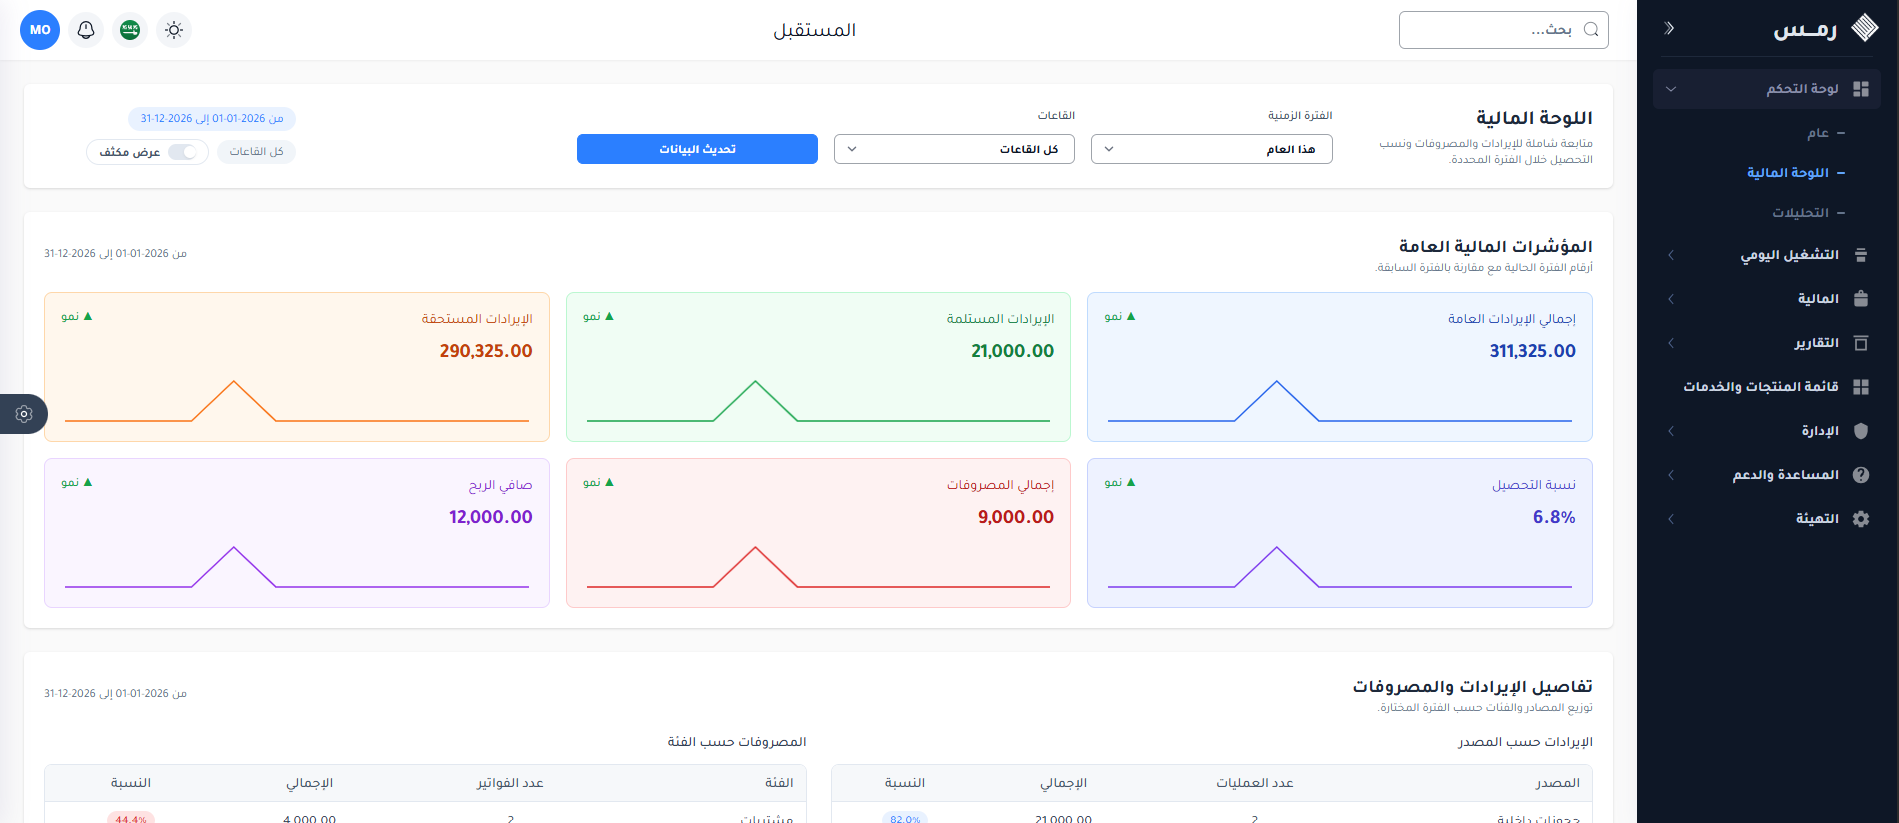Viewport: 1899px width, 823px height.
Task: Click the المساعدة والدعم question icon
Action: pyautogui.click(x=1861, y=475)
